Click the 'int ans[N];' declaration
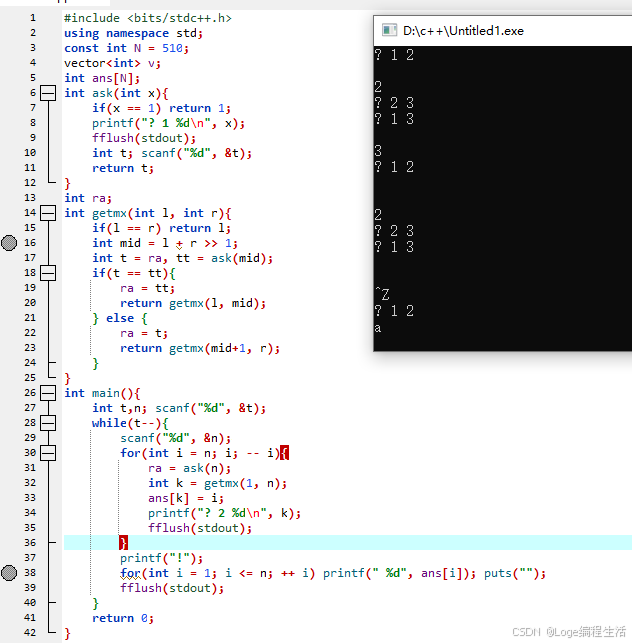632x643 pixels. click(x=102, y=78)
